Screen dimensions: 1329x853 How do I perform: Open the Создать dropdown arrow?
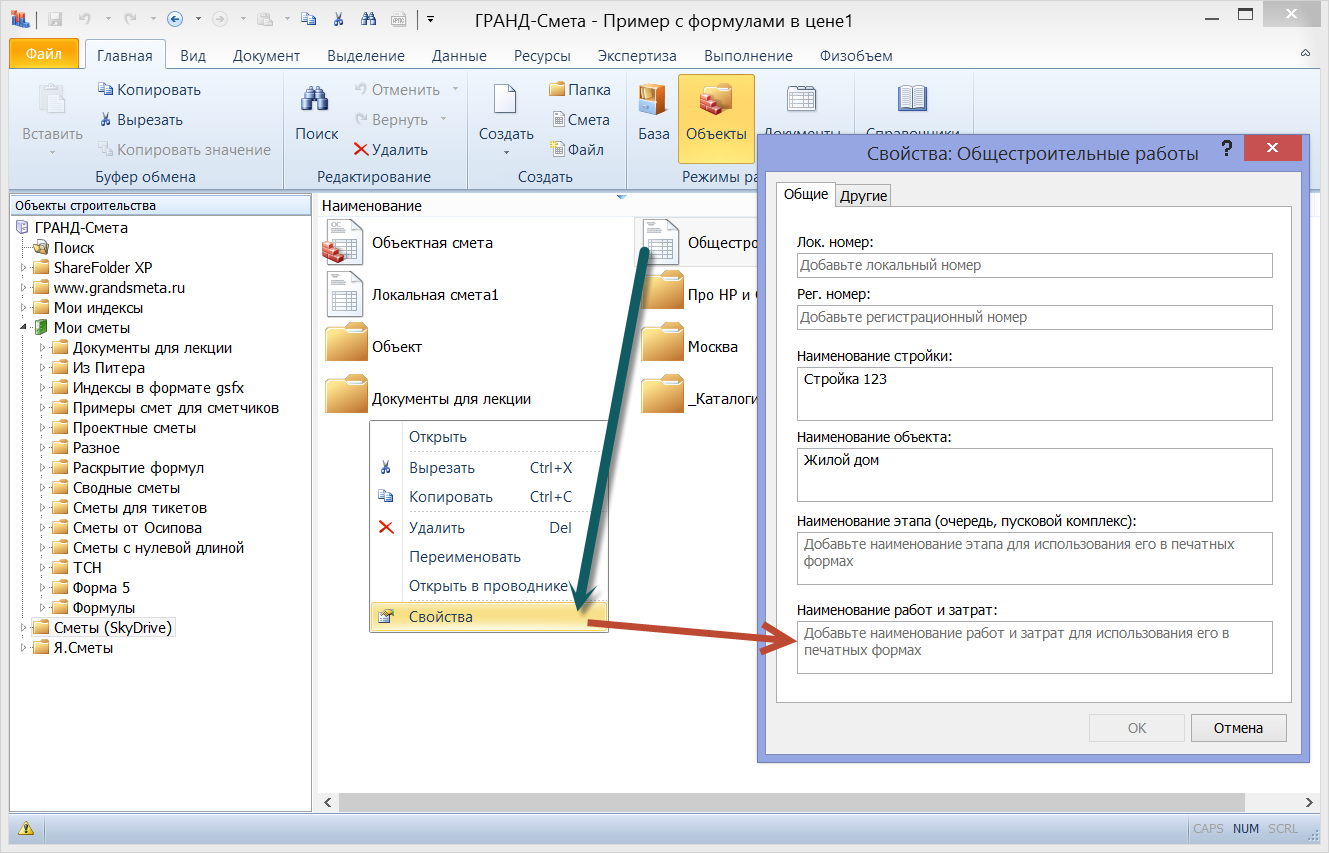pos(506,152)
